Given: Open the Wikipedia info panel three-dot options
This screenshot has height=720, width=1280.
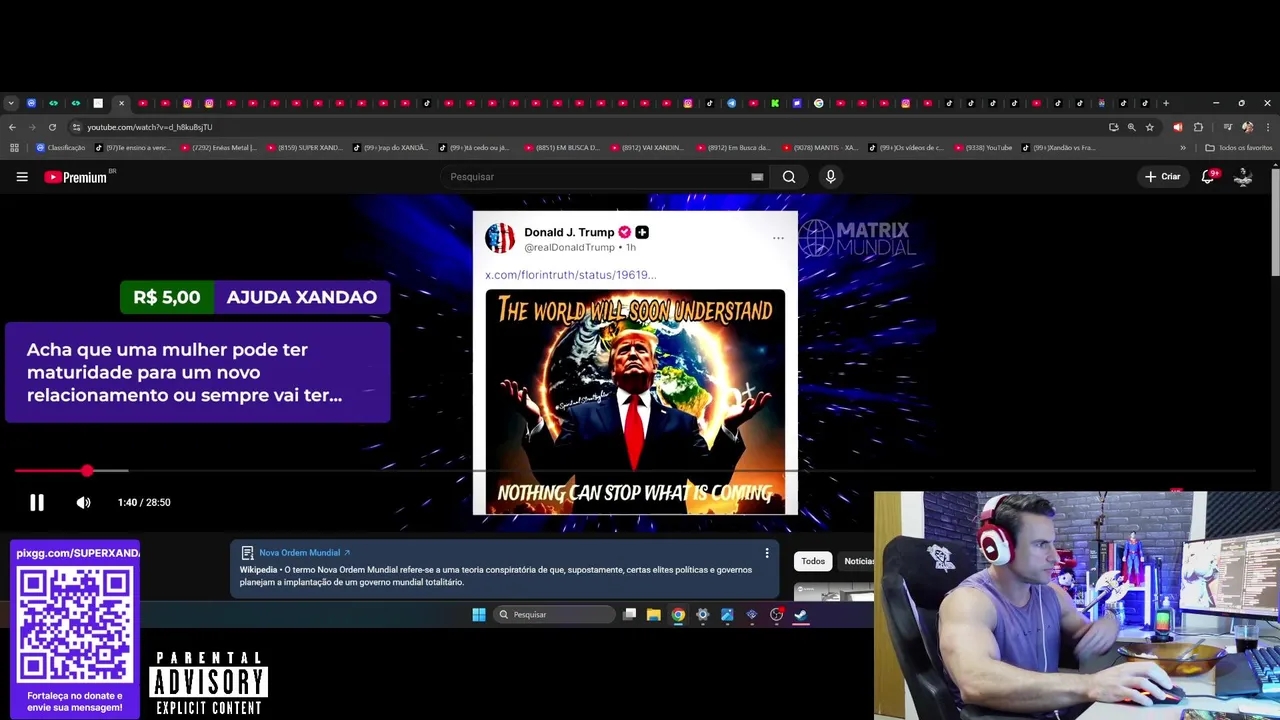Looking at the screenshot, I should (767, 553).
